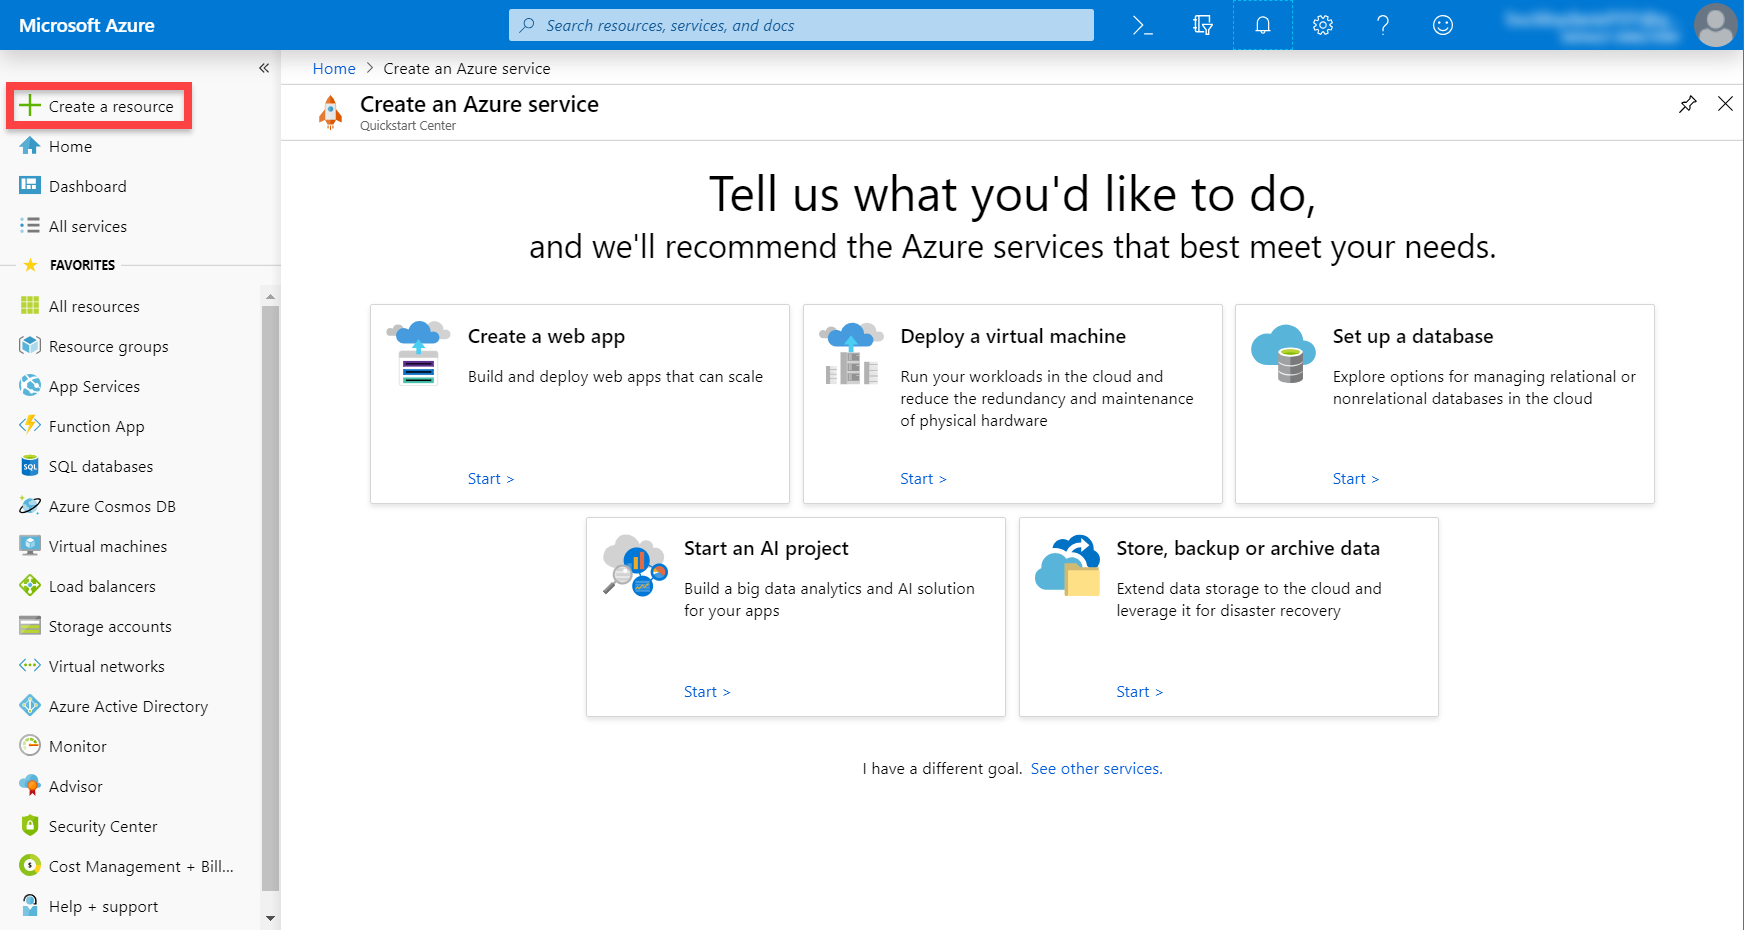1744x930 pixels.
Task: Click the Cost Management + Billing icon
Action: click(30, 866)
